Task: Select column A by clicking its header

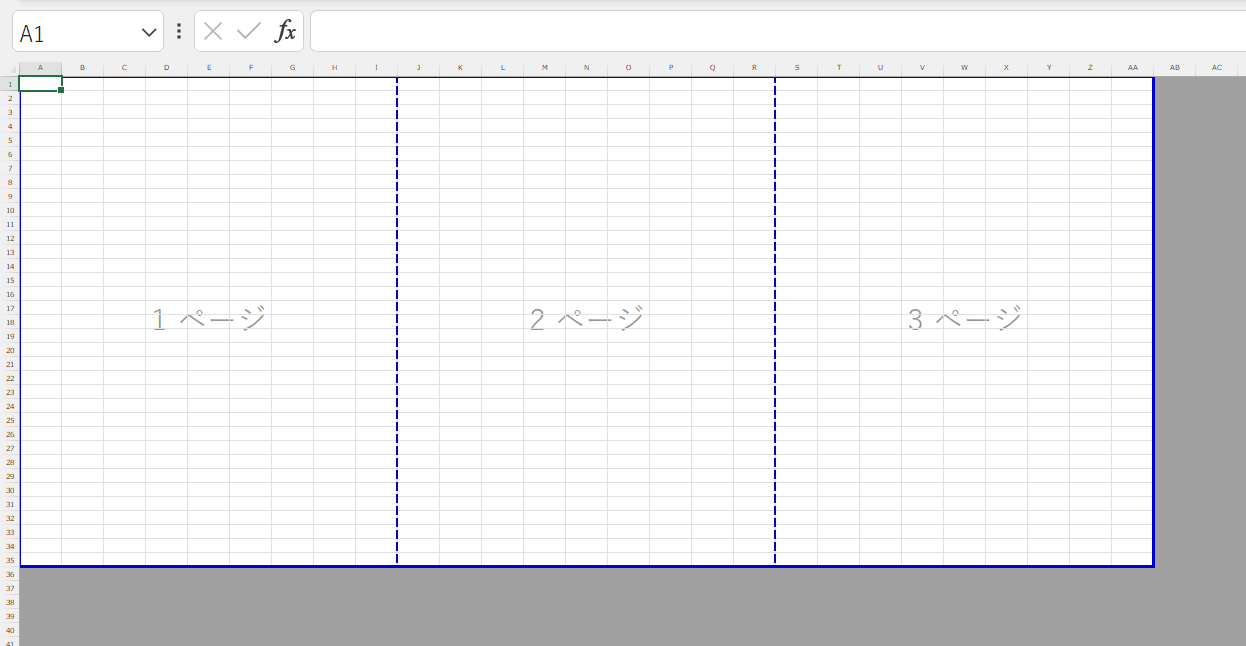Action: pos(40,68)
